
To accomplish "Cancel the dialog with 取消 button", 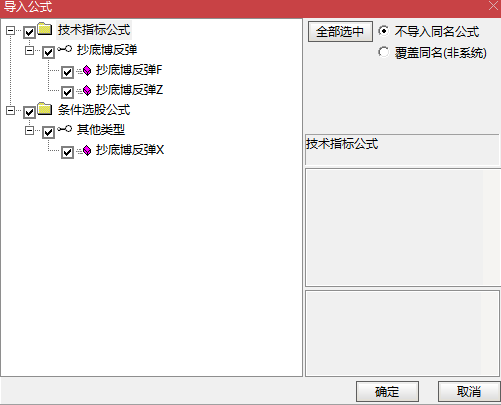I will coord(469,391).
